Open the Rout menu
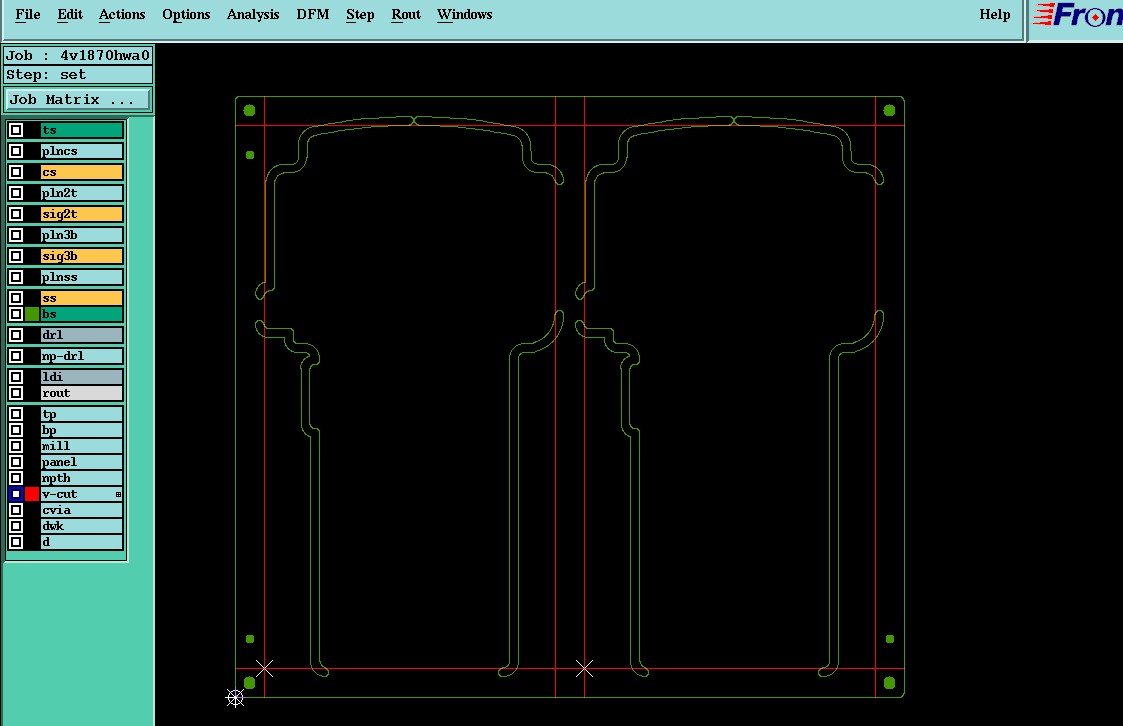1123x726 pixels. click(406, 14)
